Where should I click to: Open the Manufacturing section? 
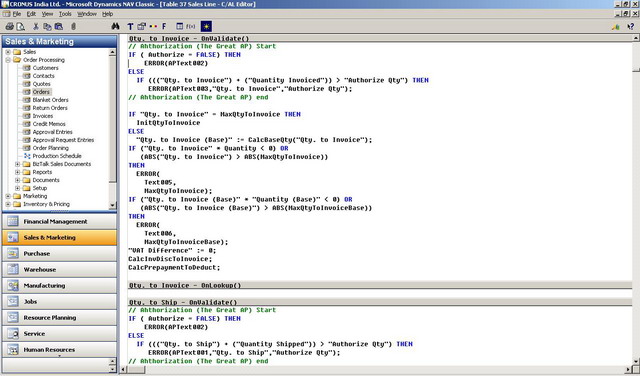(x=59, y=285)
